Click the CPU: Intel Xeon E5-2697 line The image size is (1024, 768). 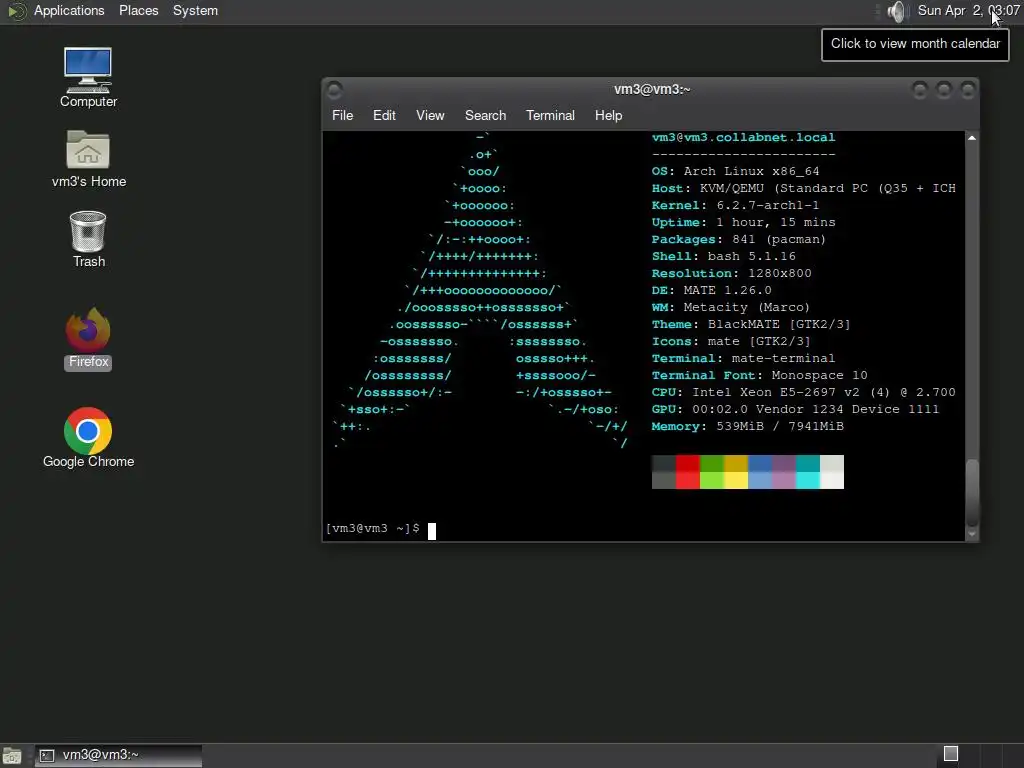click(x=803, y=392)
